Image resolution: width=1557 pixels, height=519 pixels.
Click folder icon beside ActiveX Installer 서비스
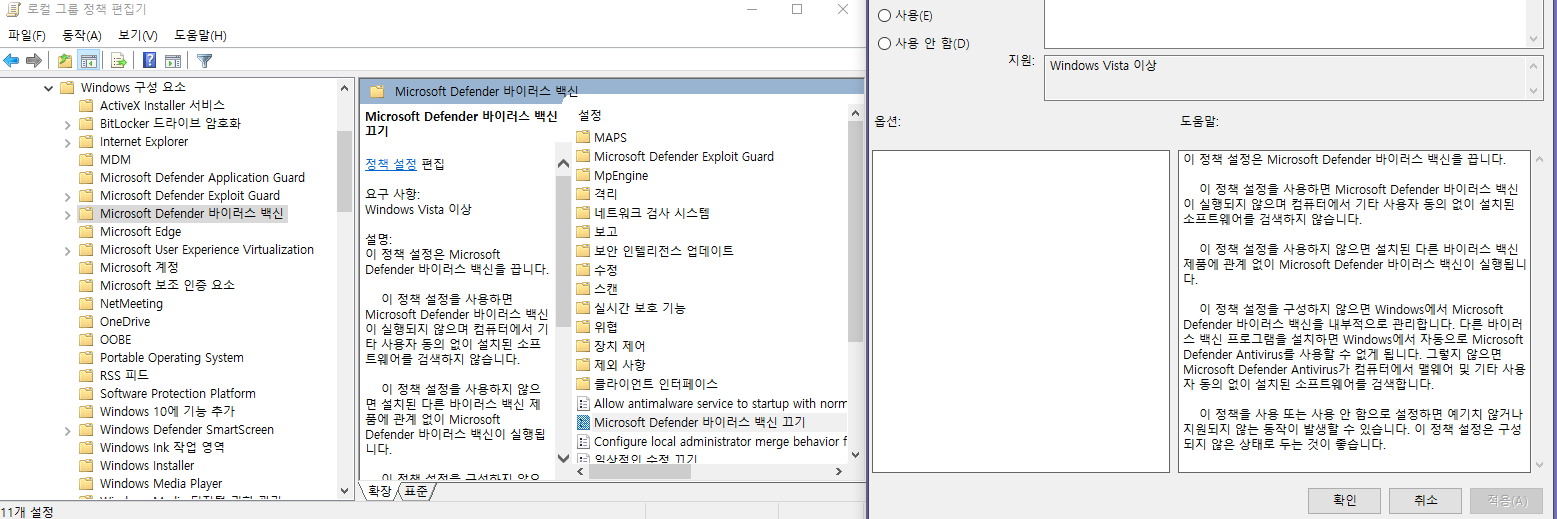[x=86, y=105]
